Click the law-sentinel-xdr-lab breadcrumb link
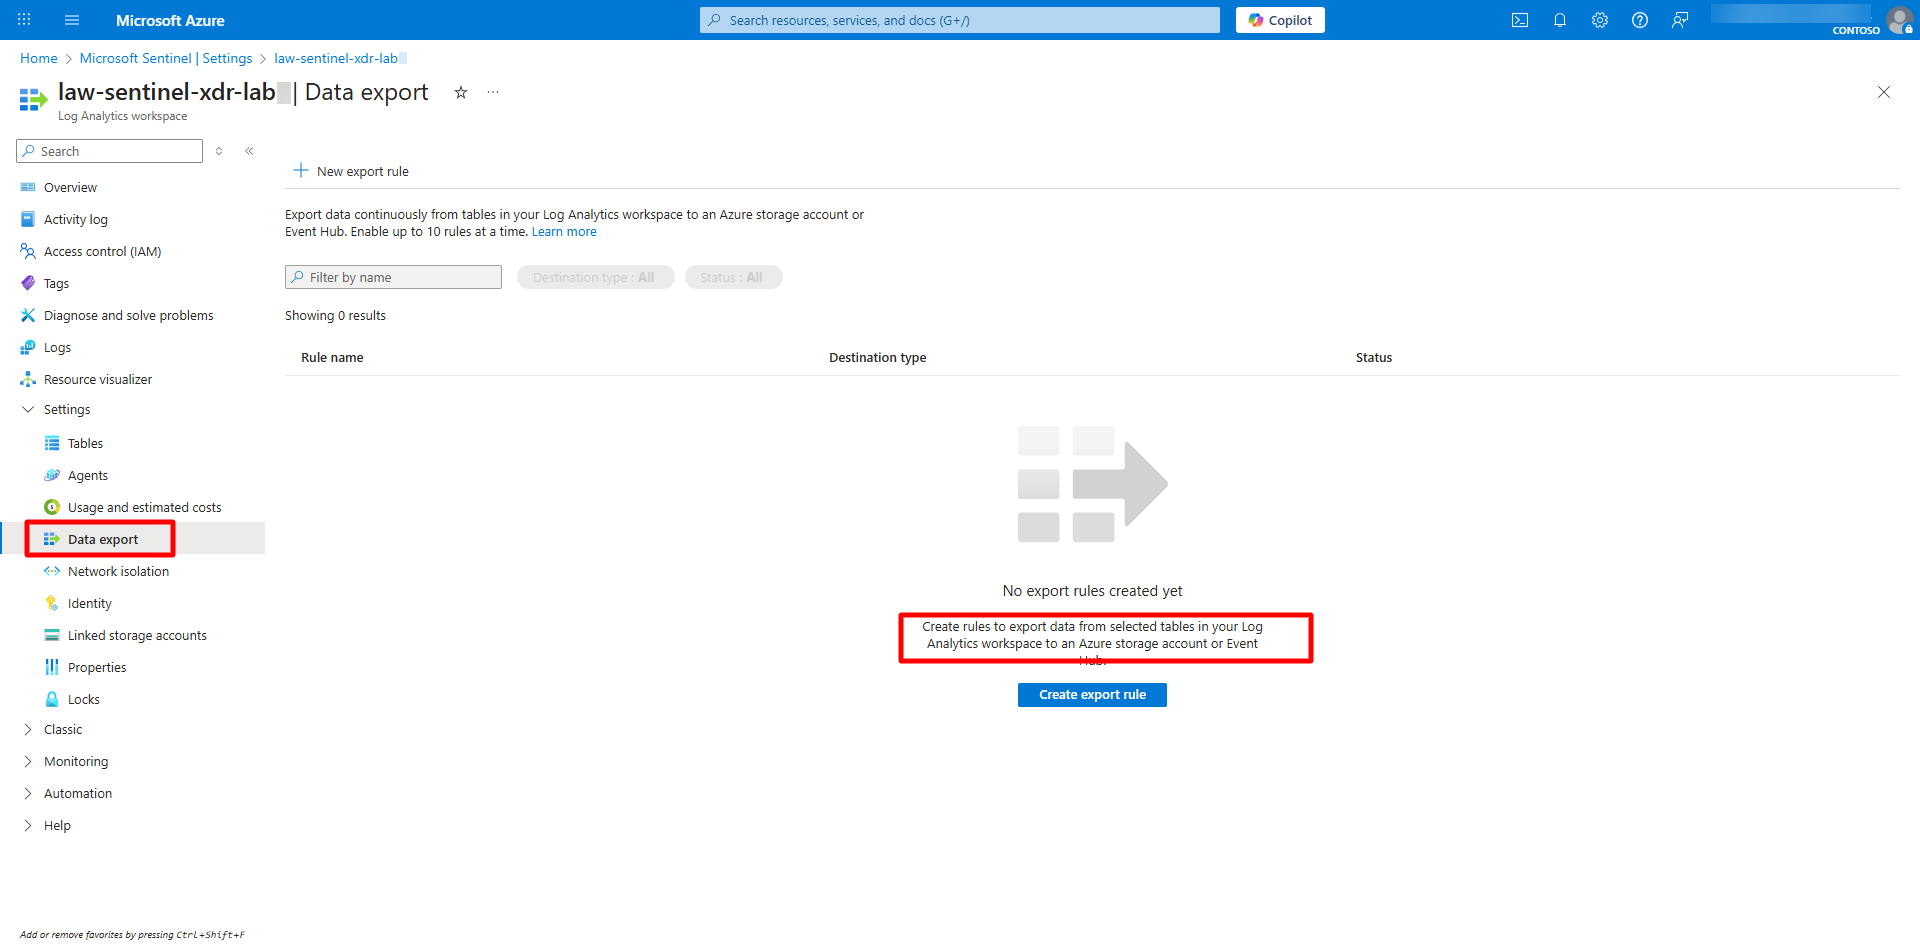This screenshot has height=945, width=1920. 336,58
